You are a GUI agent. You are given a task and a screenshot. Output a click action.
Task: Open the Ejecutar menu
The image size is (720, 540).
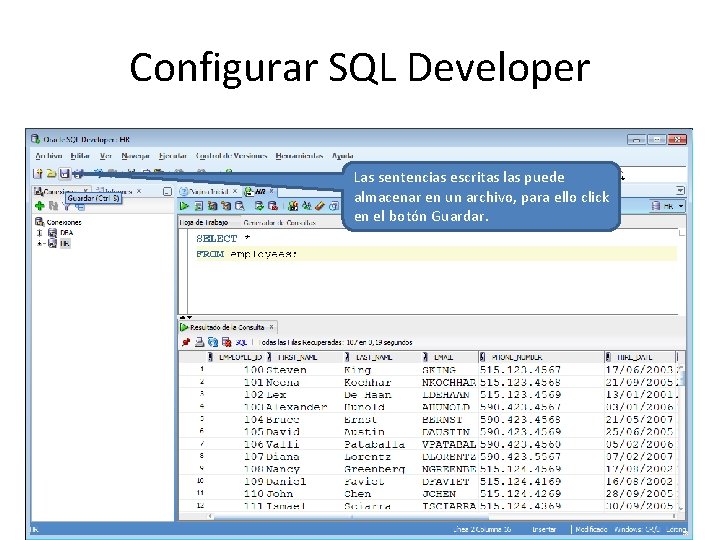coord(173,156)
